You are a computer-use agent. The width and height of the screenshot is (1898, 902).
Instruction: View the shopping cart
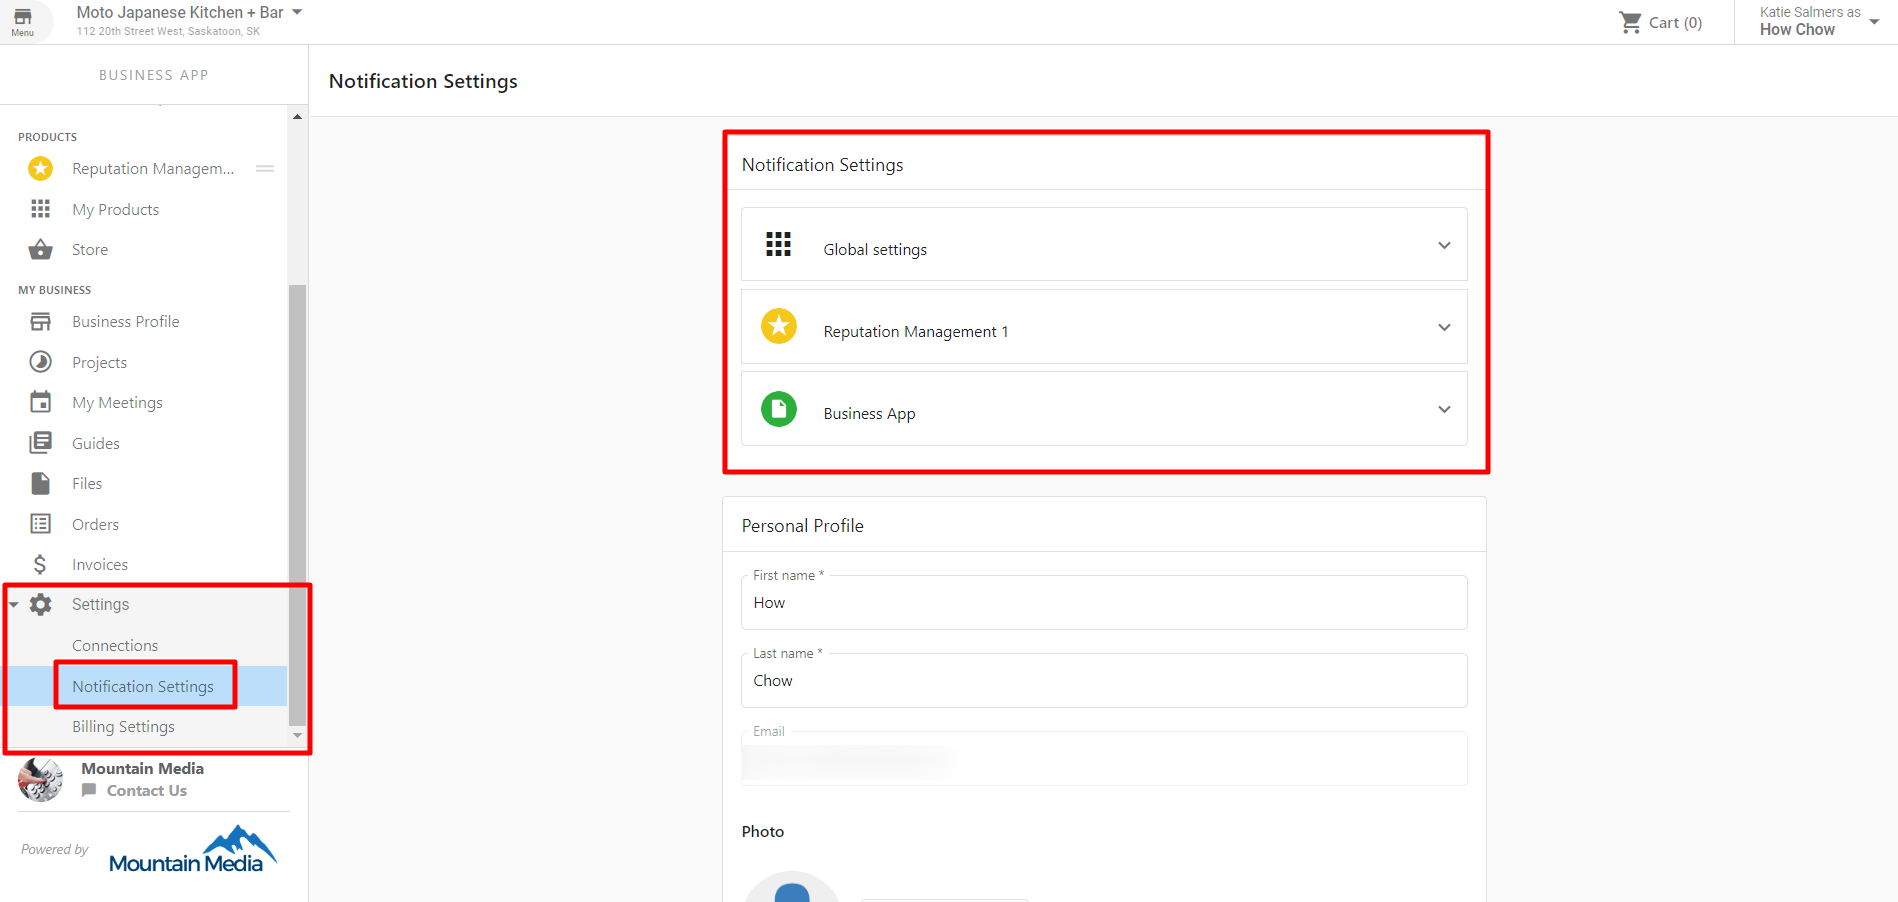coord(1660,21)
